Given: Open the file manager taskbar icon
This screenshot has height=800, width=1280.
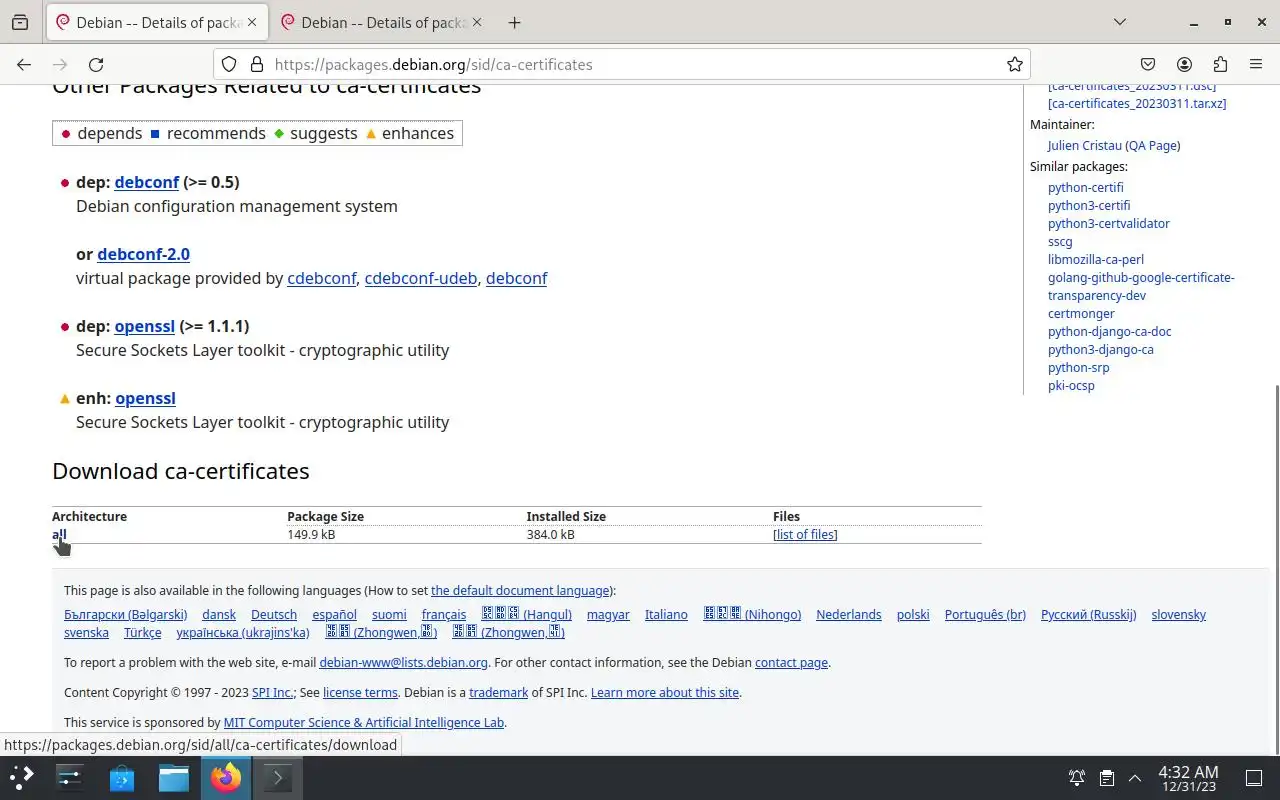Looking at the screenshot, I should (x=174, y=777).
